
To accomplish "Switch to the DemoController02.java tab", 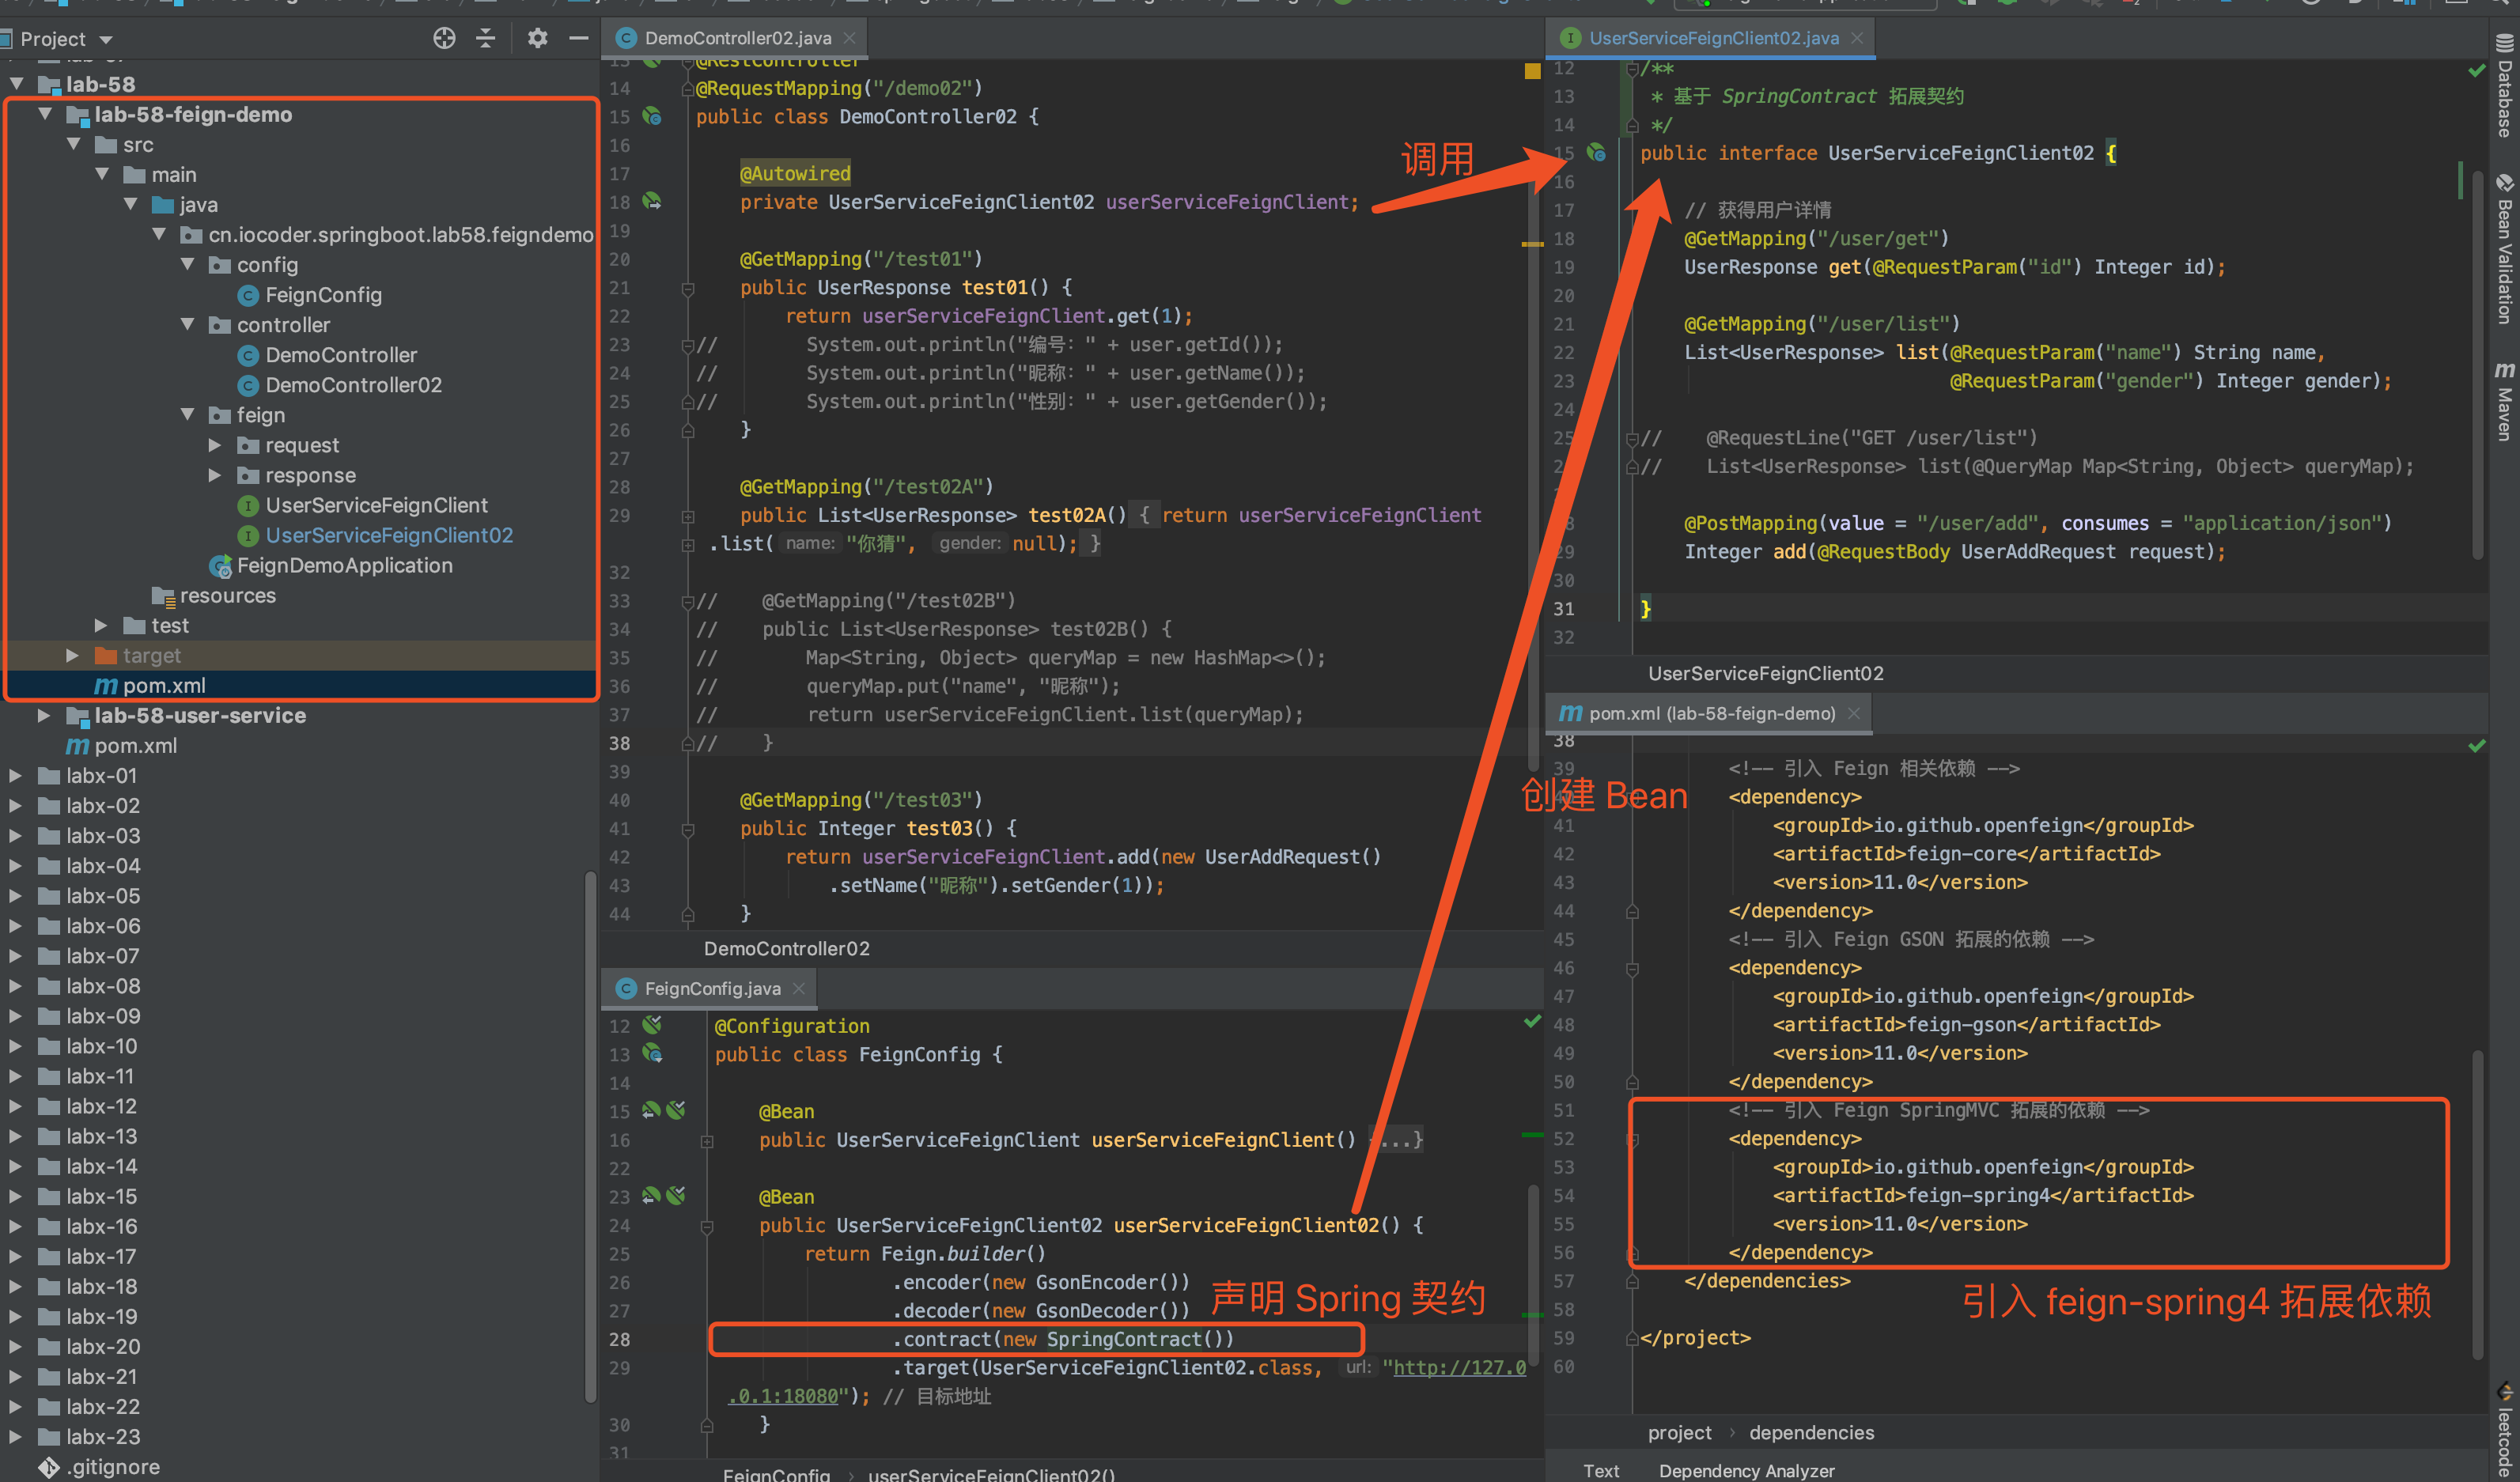I will [737, 38].
